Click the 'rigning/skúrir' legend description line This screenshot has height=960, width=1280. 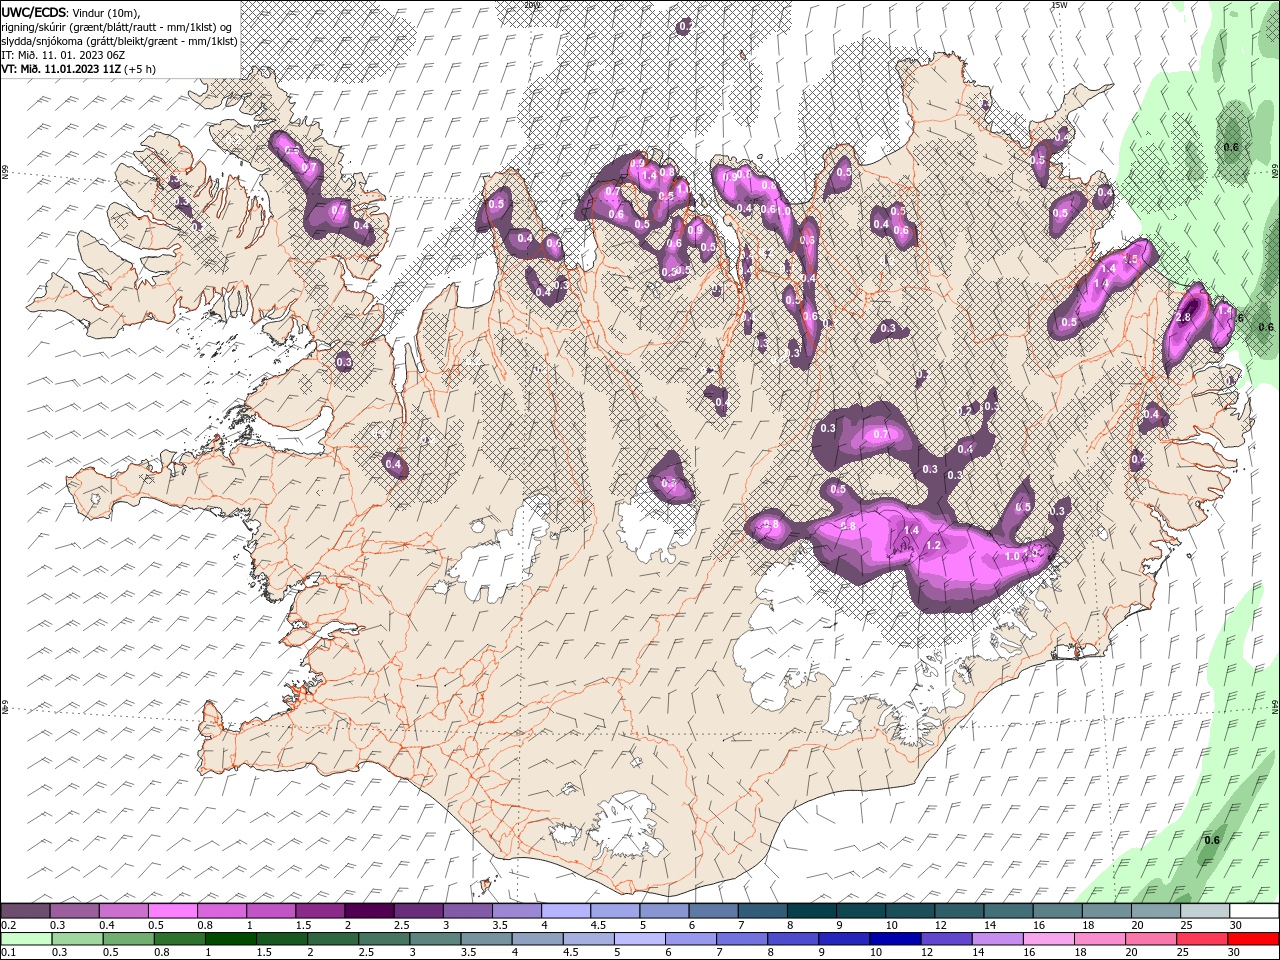[117, 26]
